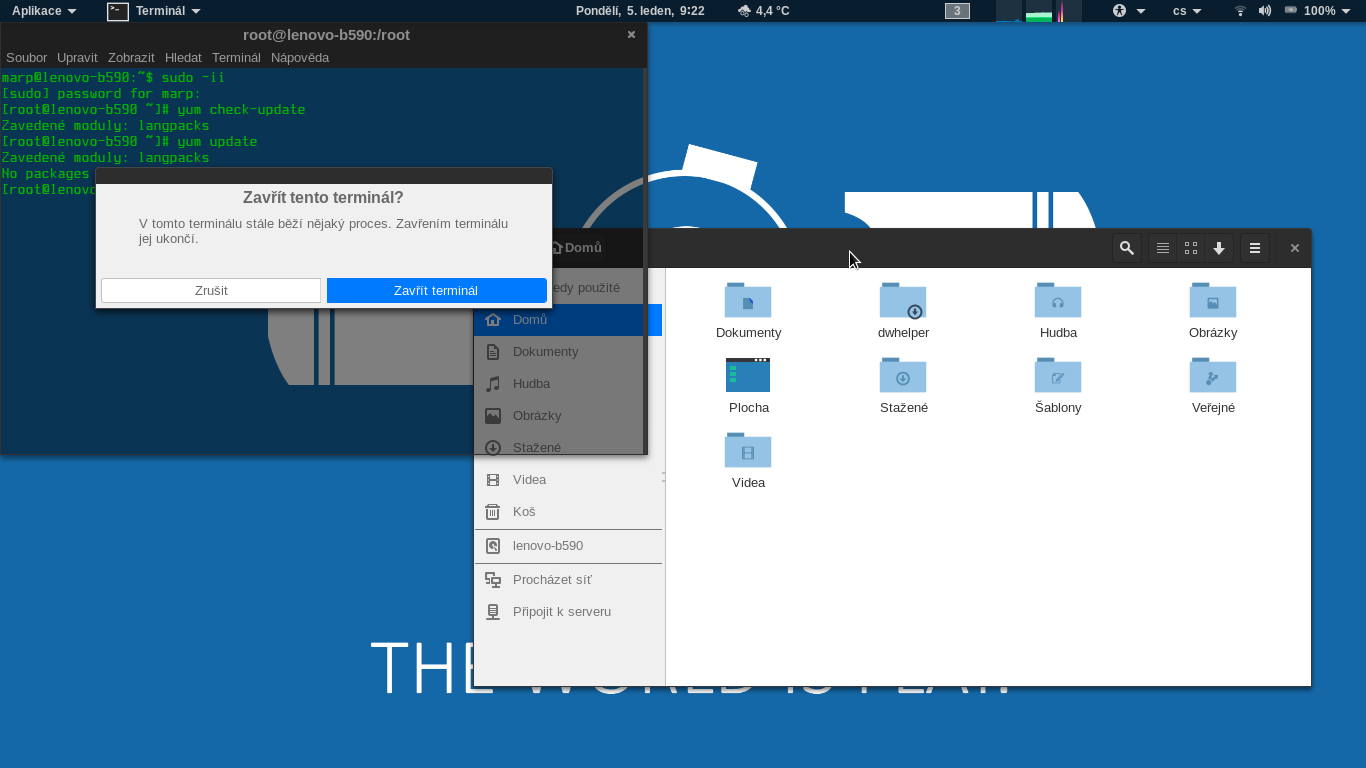The image size is (1366, 768).
Task: Open the Stažené downloads folder icon
Action: 903,375
